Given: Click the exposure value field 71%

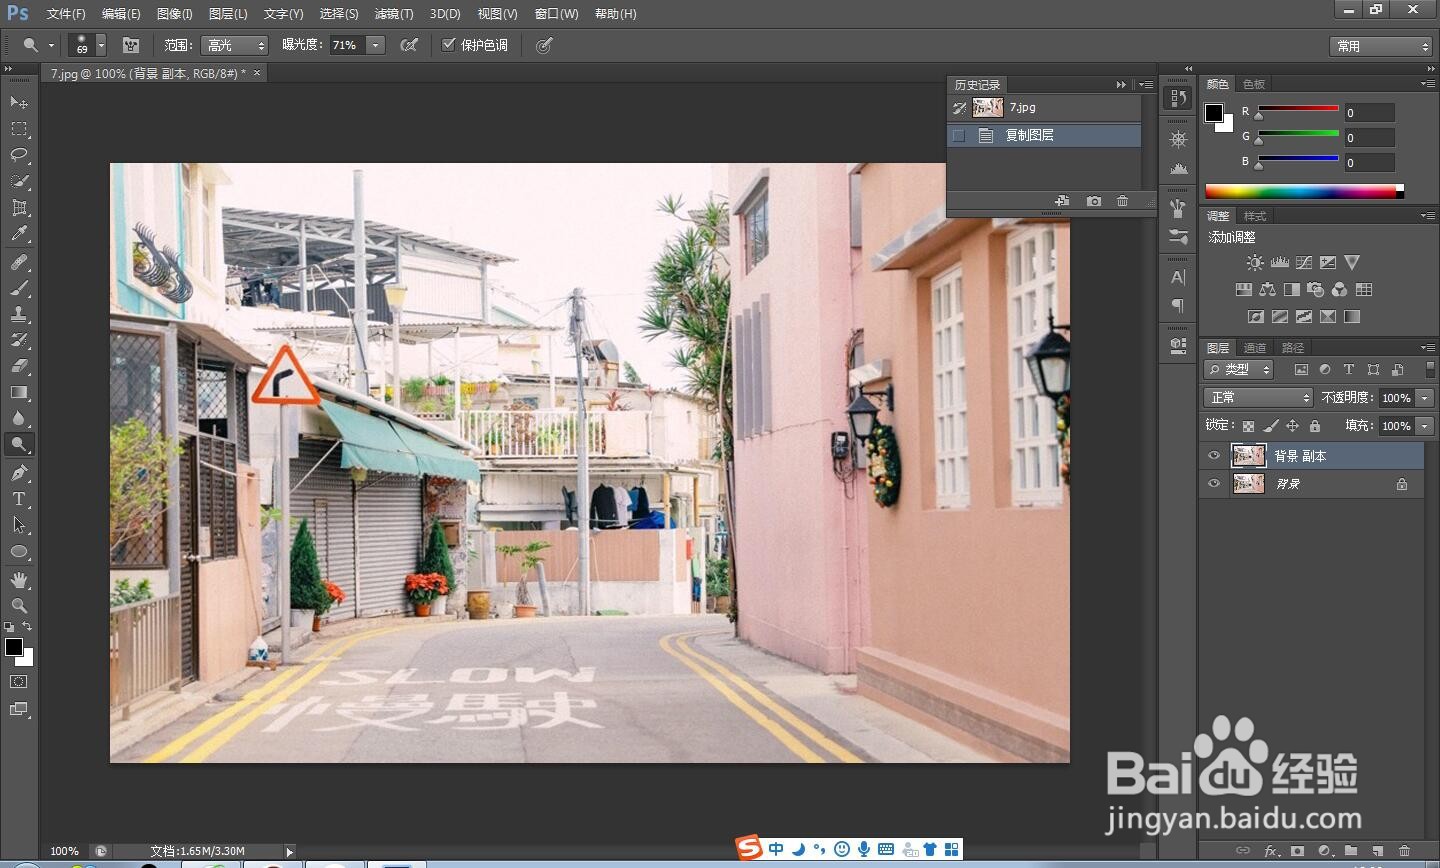Looking at the screenshot, I should pos(348,45).
